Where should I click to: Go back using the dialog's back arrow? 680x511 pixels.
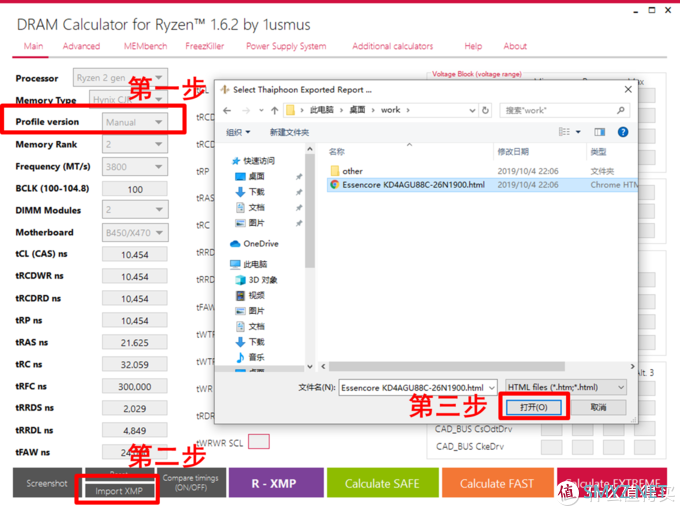click(x=227, y=111)
